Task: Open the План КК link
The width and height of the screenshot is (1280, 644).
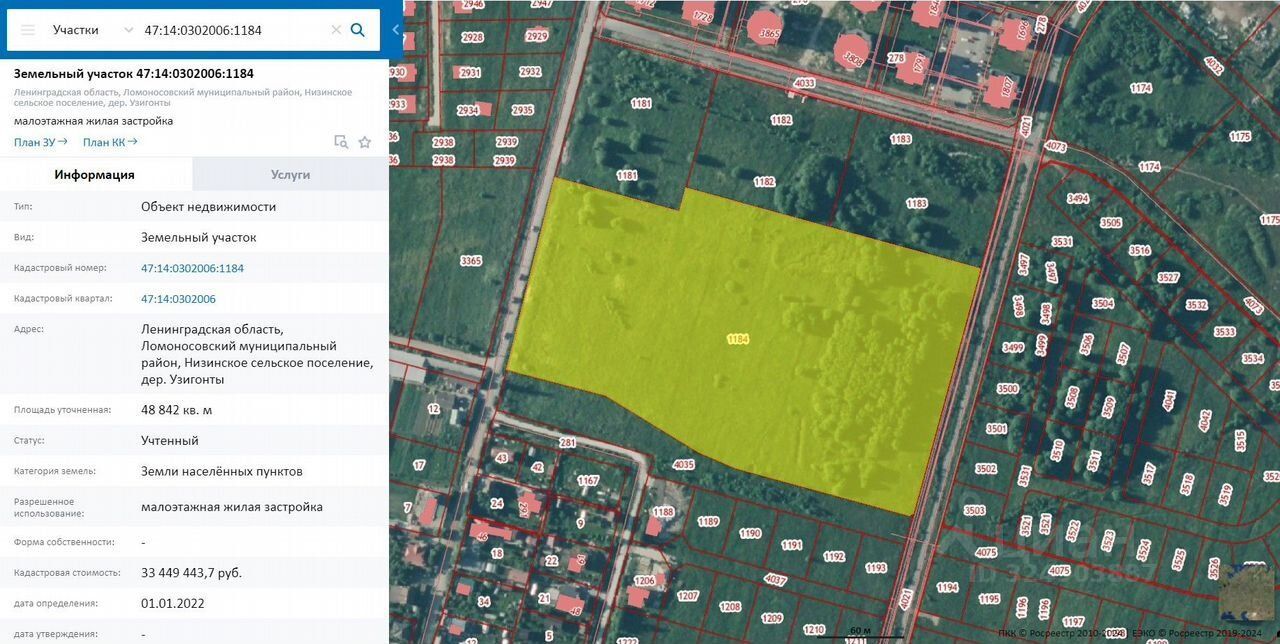Action: [110, 142]
